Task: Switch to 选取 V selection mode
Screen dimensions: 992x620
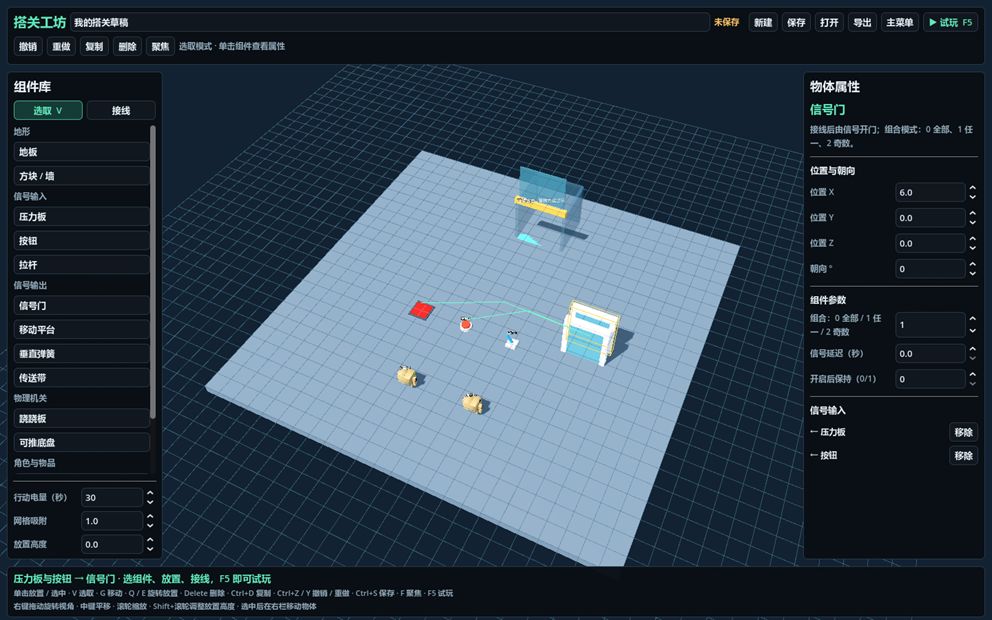Action: point(48,110)
